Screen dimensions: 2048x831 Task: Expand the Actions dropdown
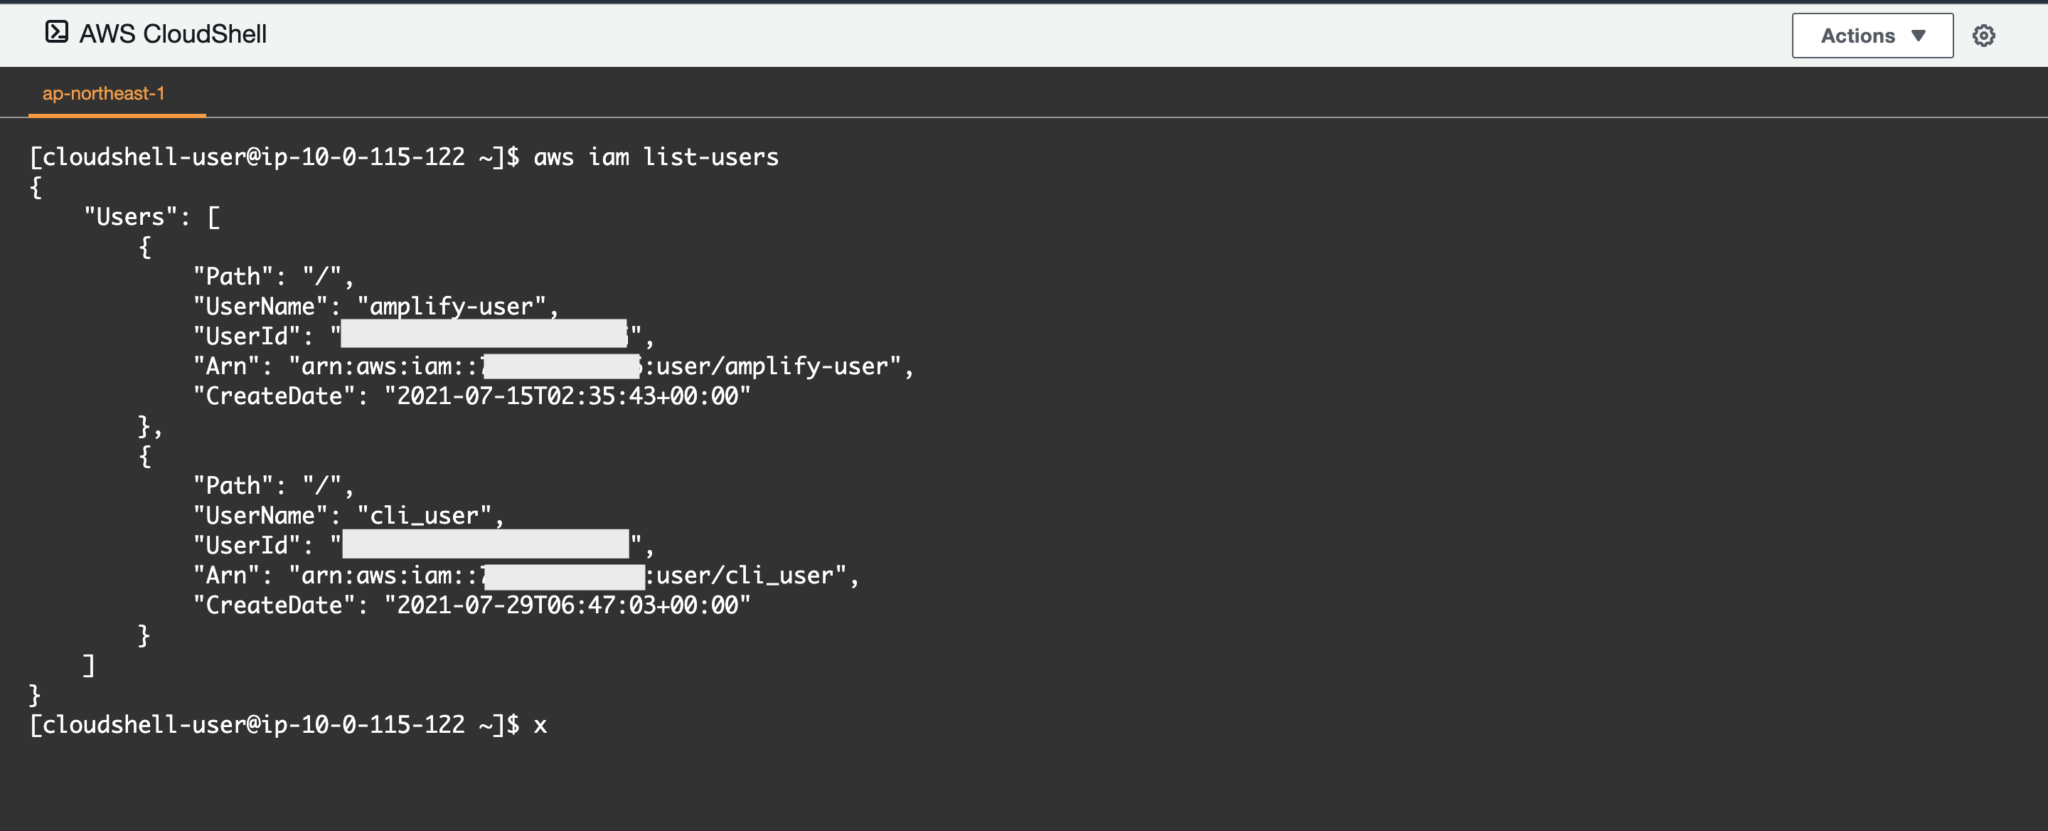coord(1871,34)
